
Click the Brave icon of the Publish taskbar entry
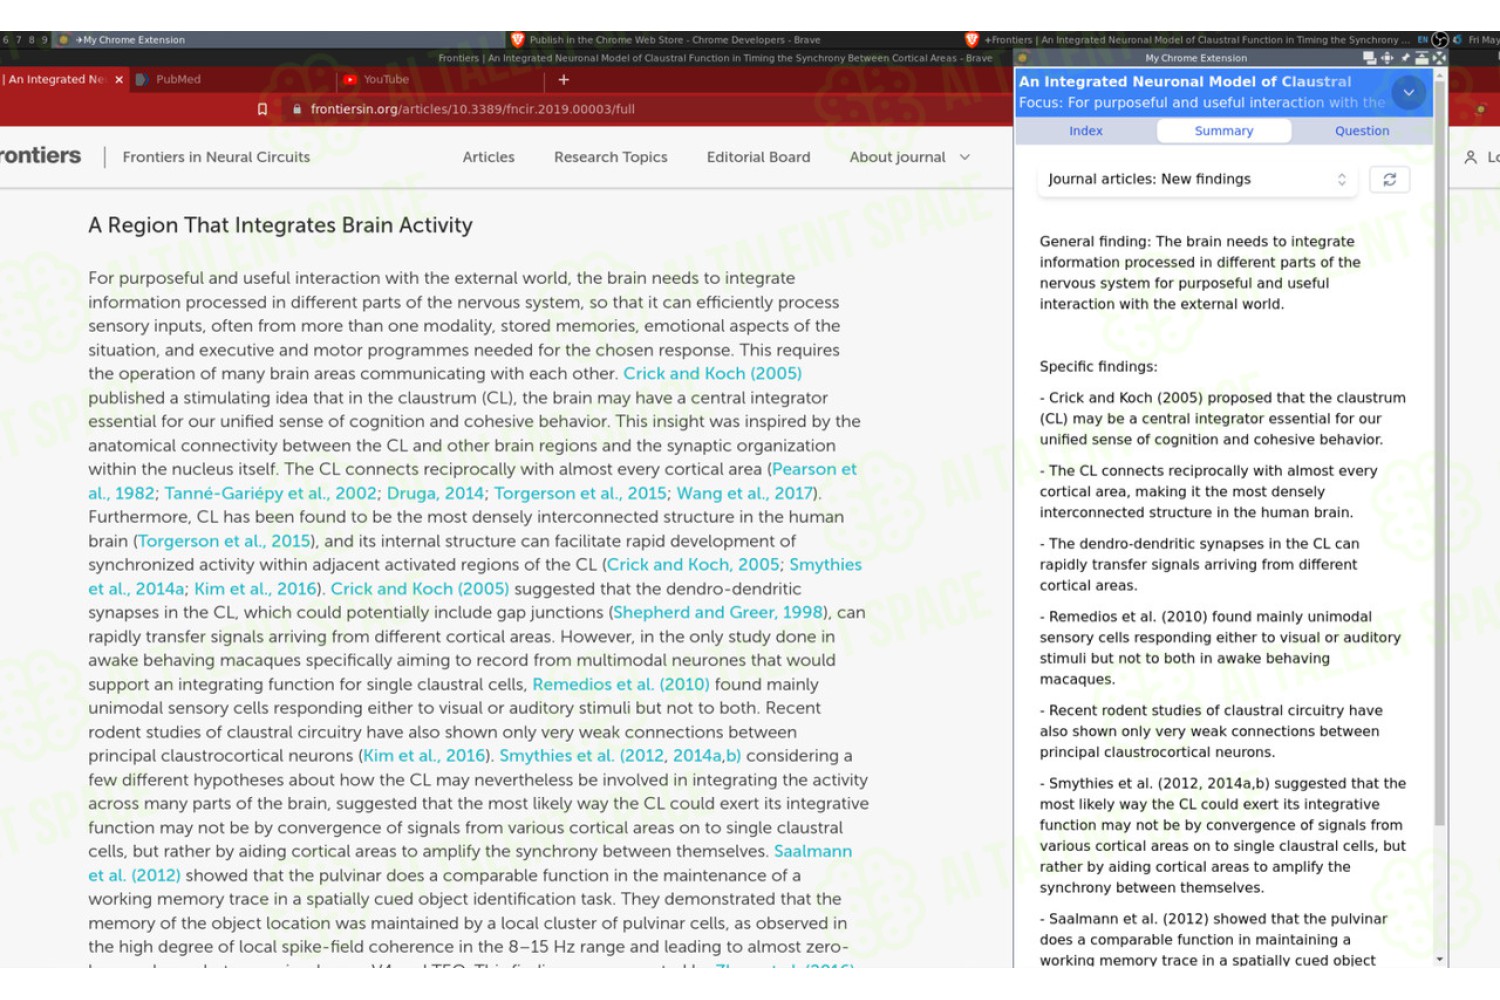517,40
